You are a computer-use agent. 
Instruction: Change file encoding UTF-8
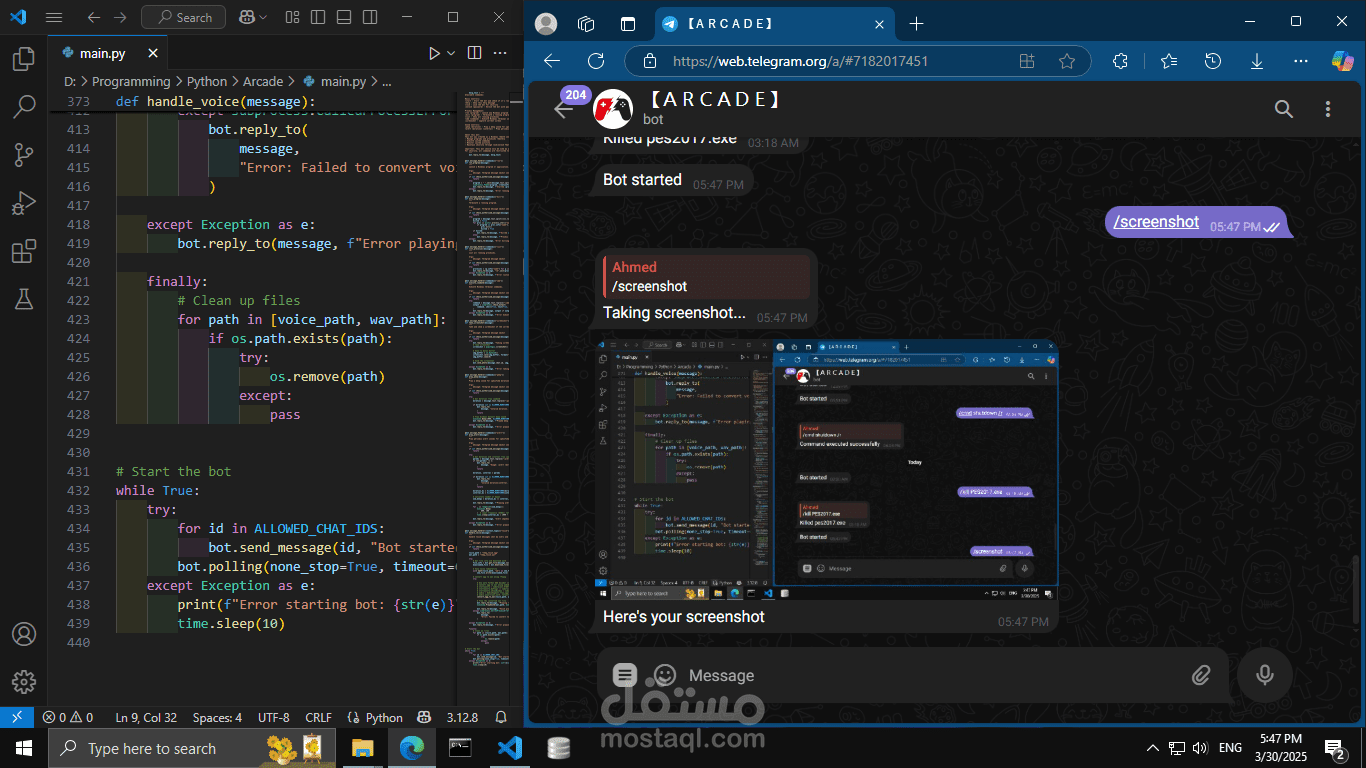click(x=273, y=717)
